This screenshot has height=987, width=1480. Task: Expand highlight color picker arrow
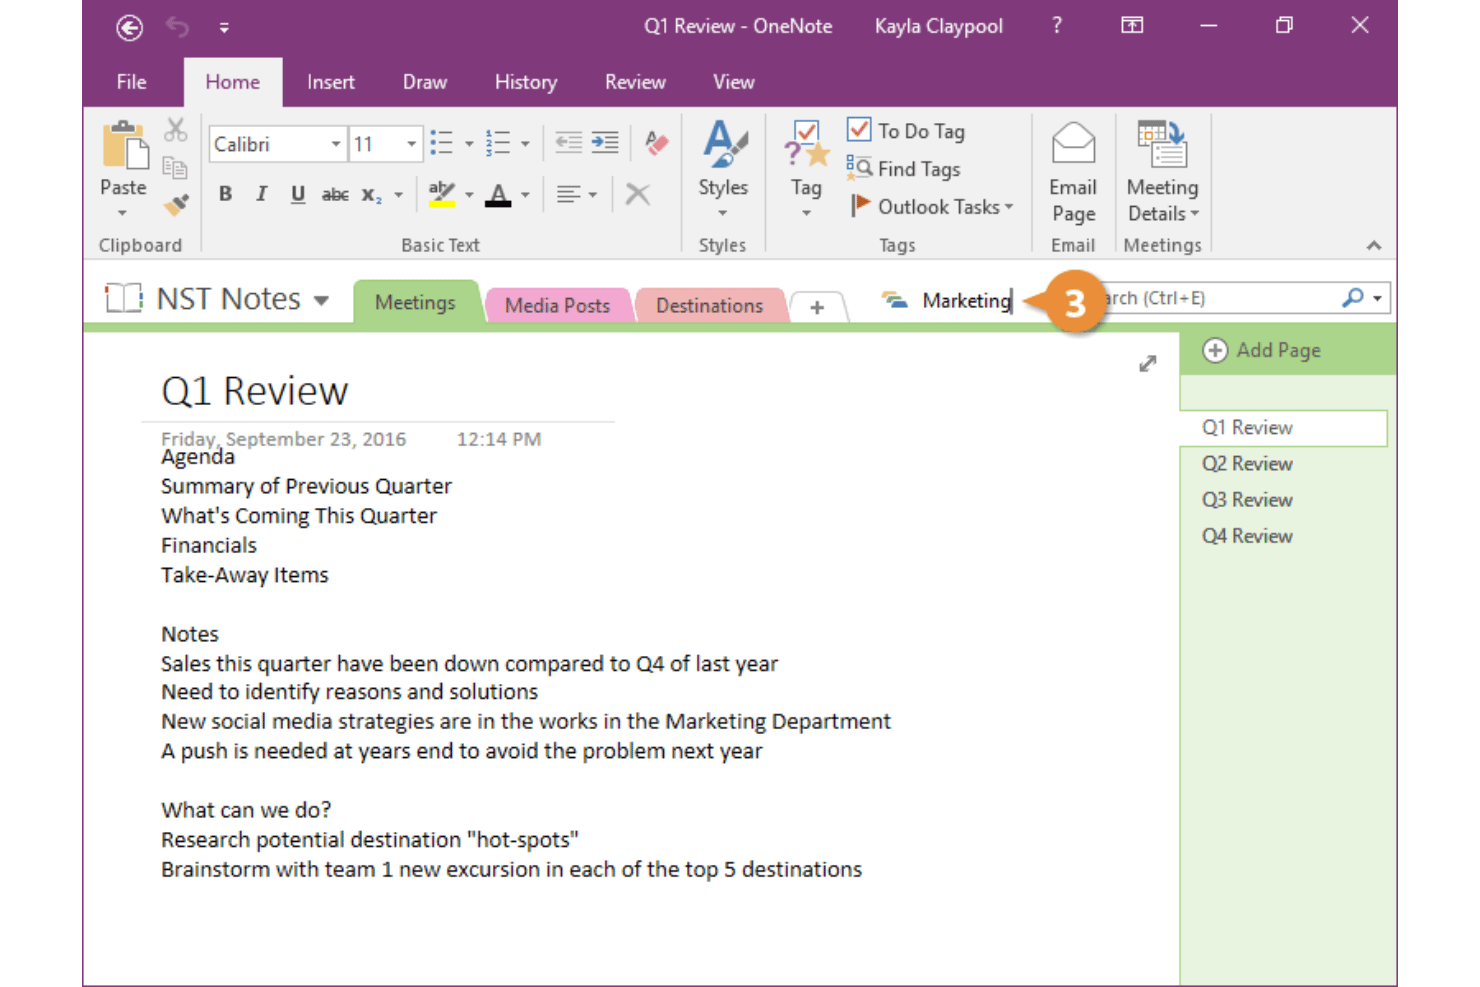click(469, 195)
